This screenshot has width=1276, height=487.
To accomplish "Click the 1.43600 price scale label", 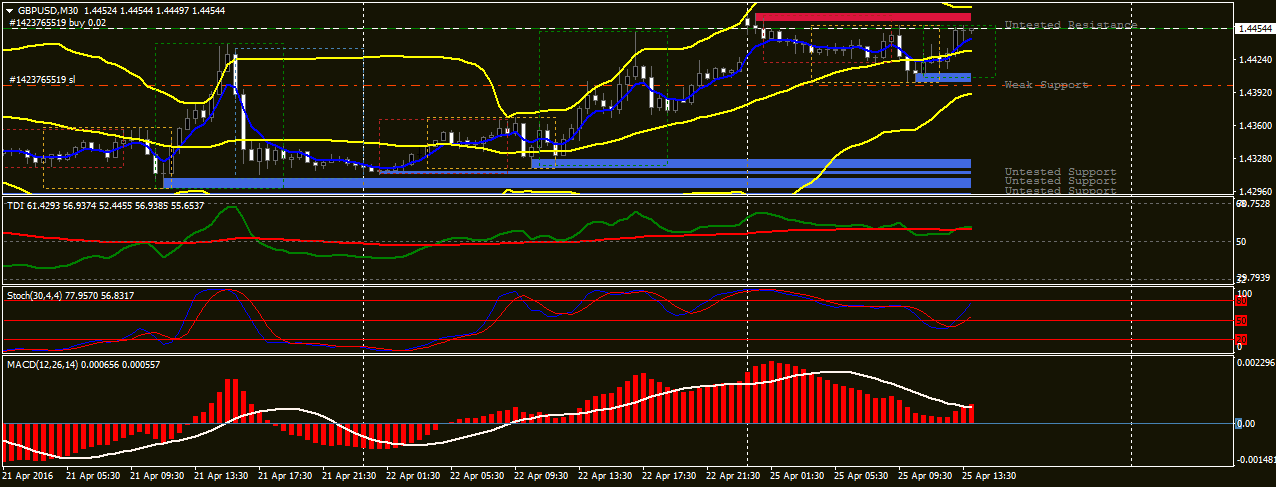I will [1255, 126].
